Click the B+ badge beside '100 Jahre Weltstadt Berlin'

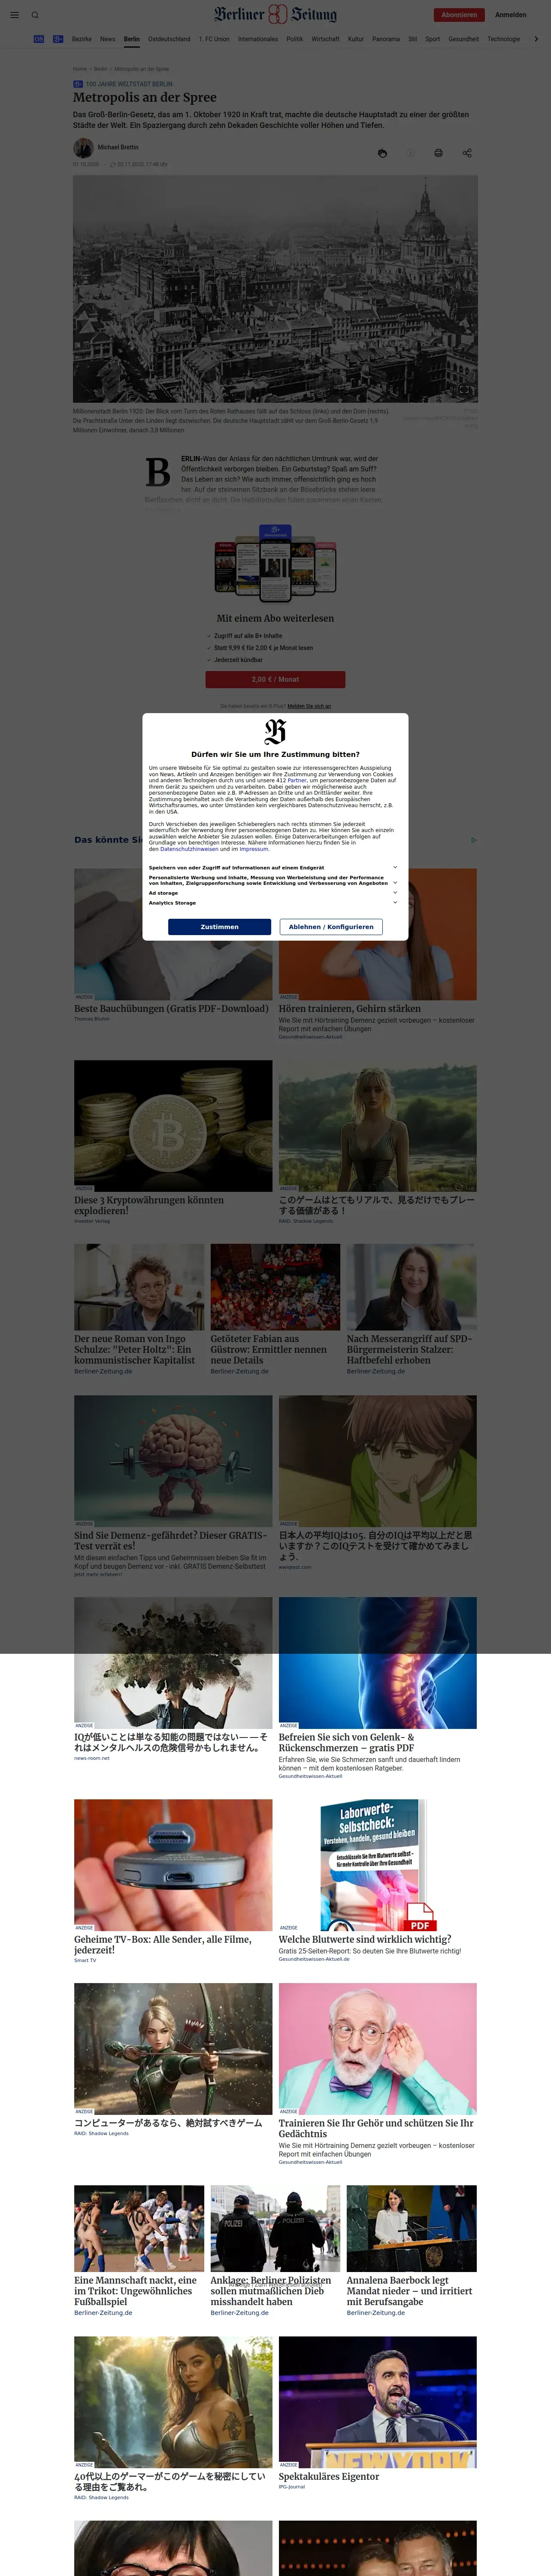[x=78, y=84]
